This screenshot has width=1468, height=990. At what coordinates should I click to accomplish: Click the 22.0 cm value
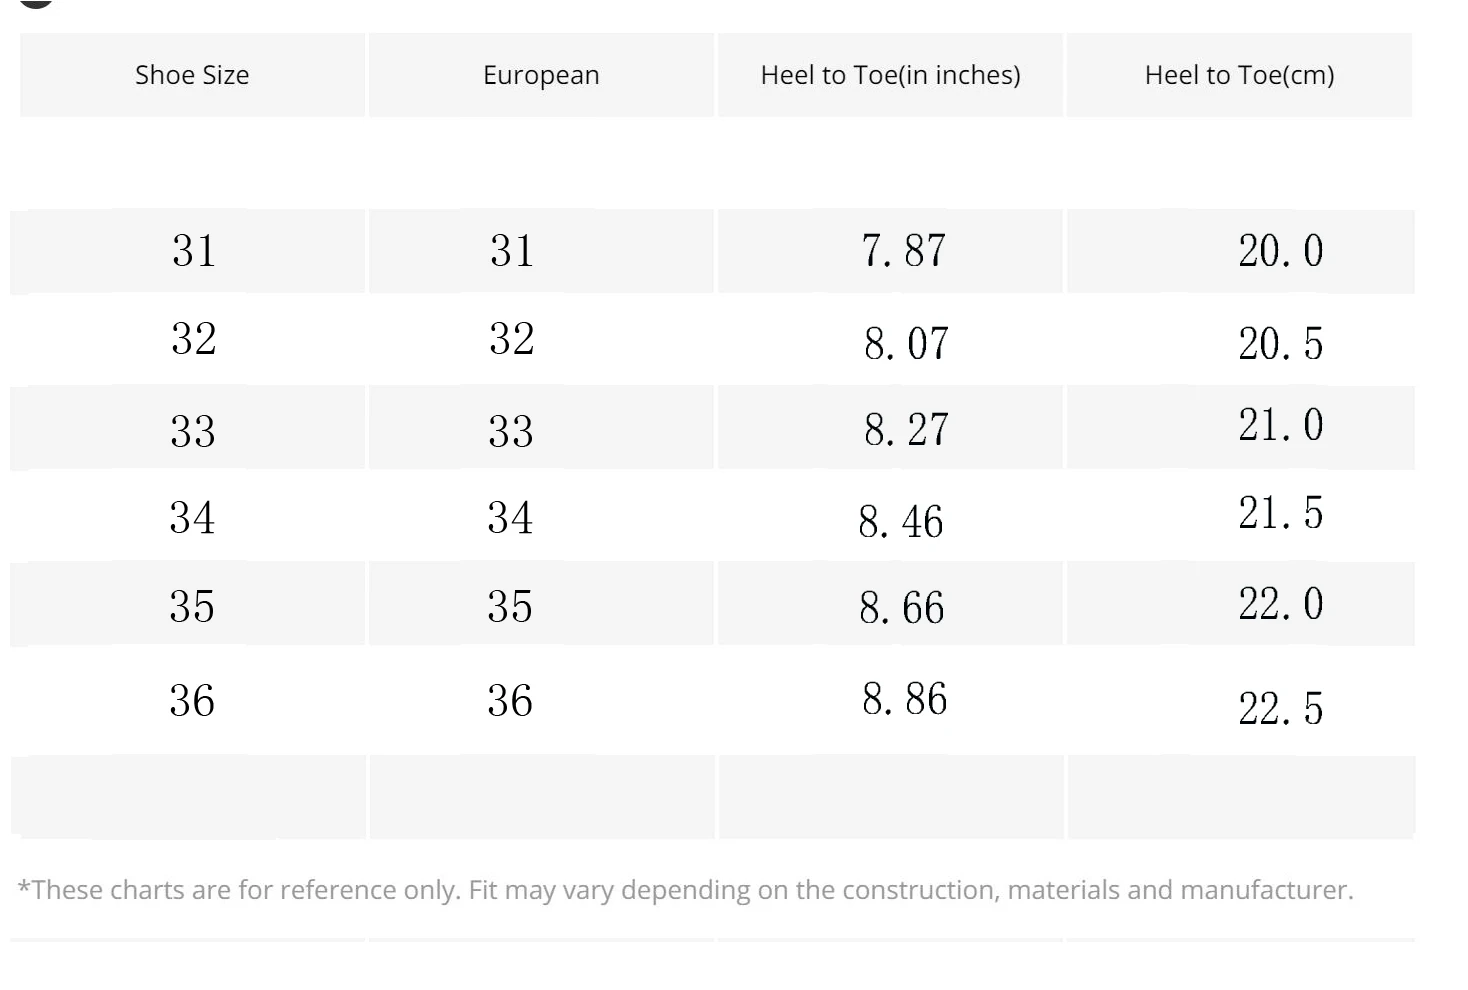pyautogui.click(x=1280, y=604)
